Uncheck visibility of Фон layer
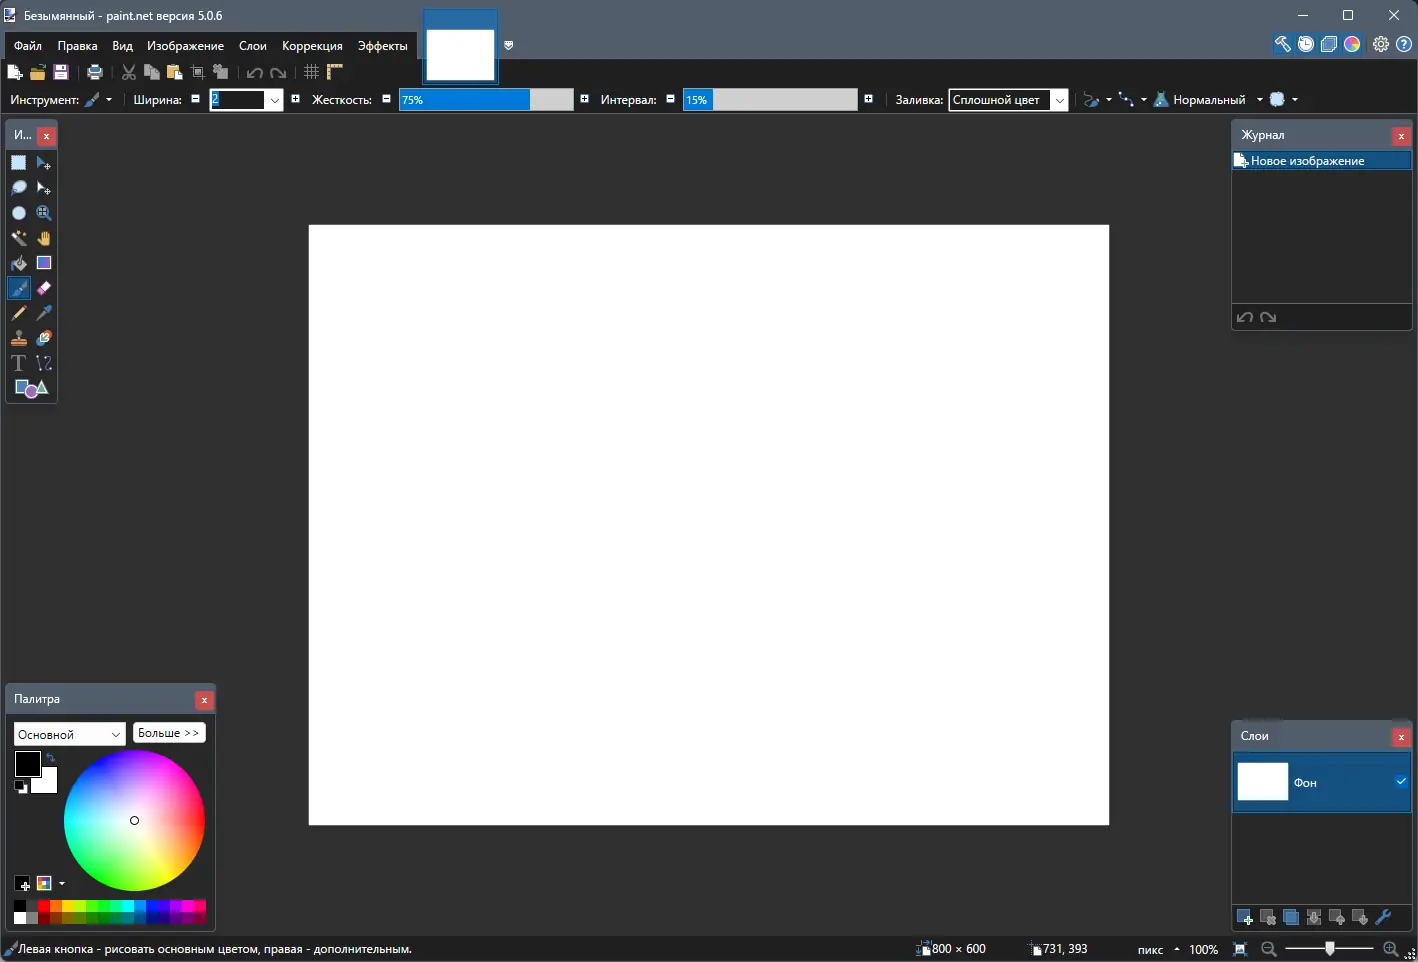 tap(1401, 781)
